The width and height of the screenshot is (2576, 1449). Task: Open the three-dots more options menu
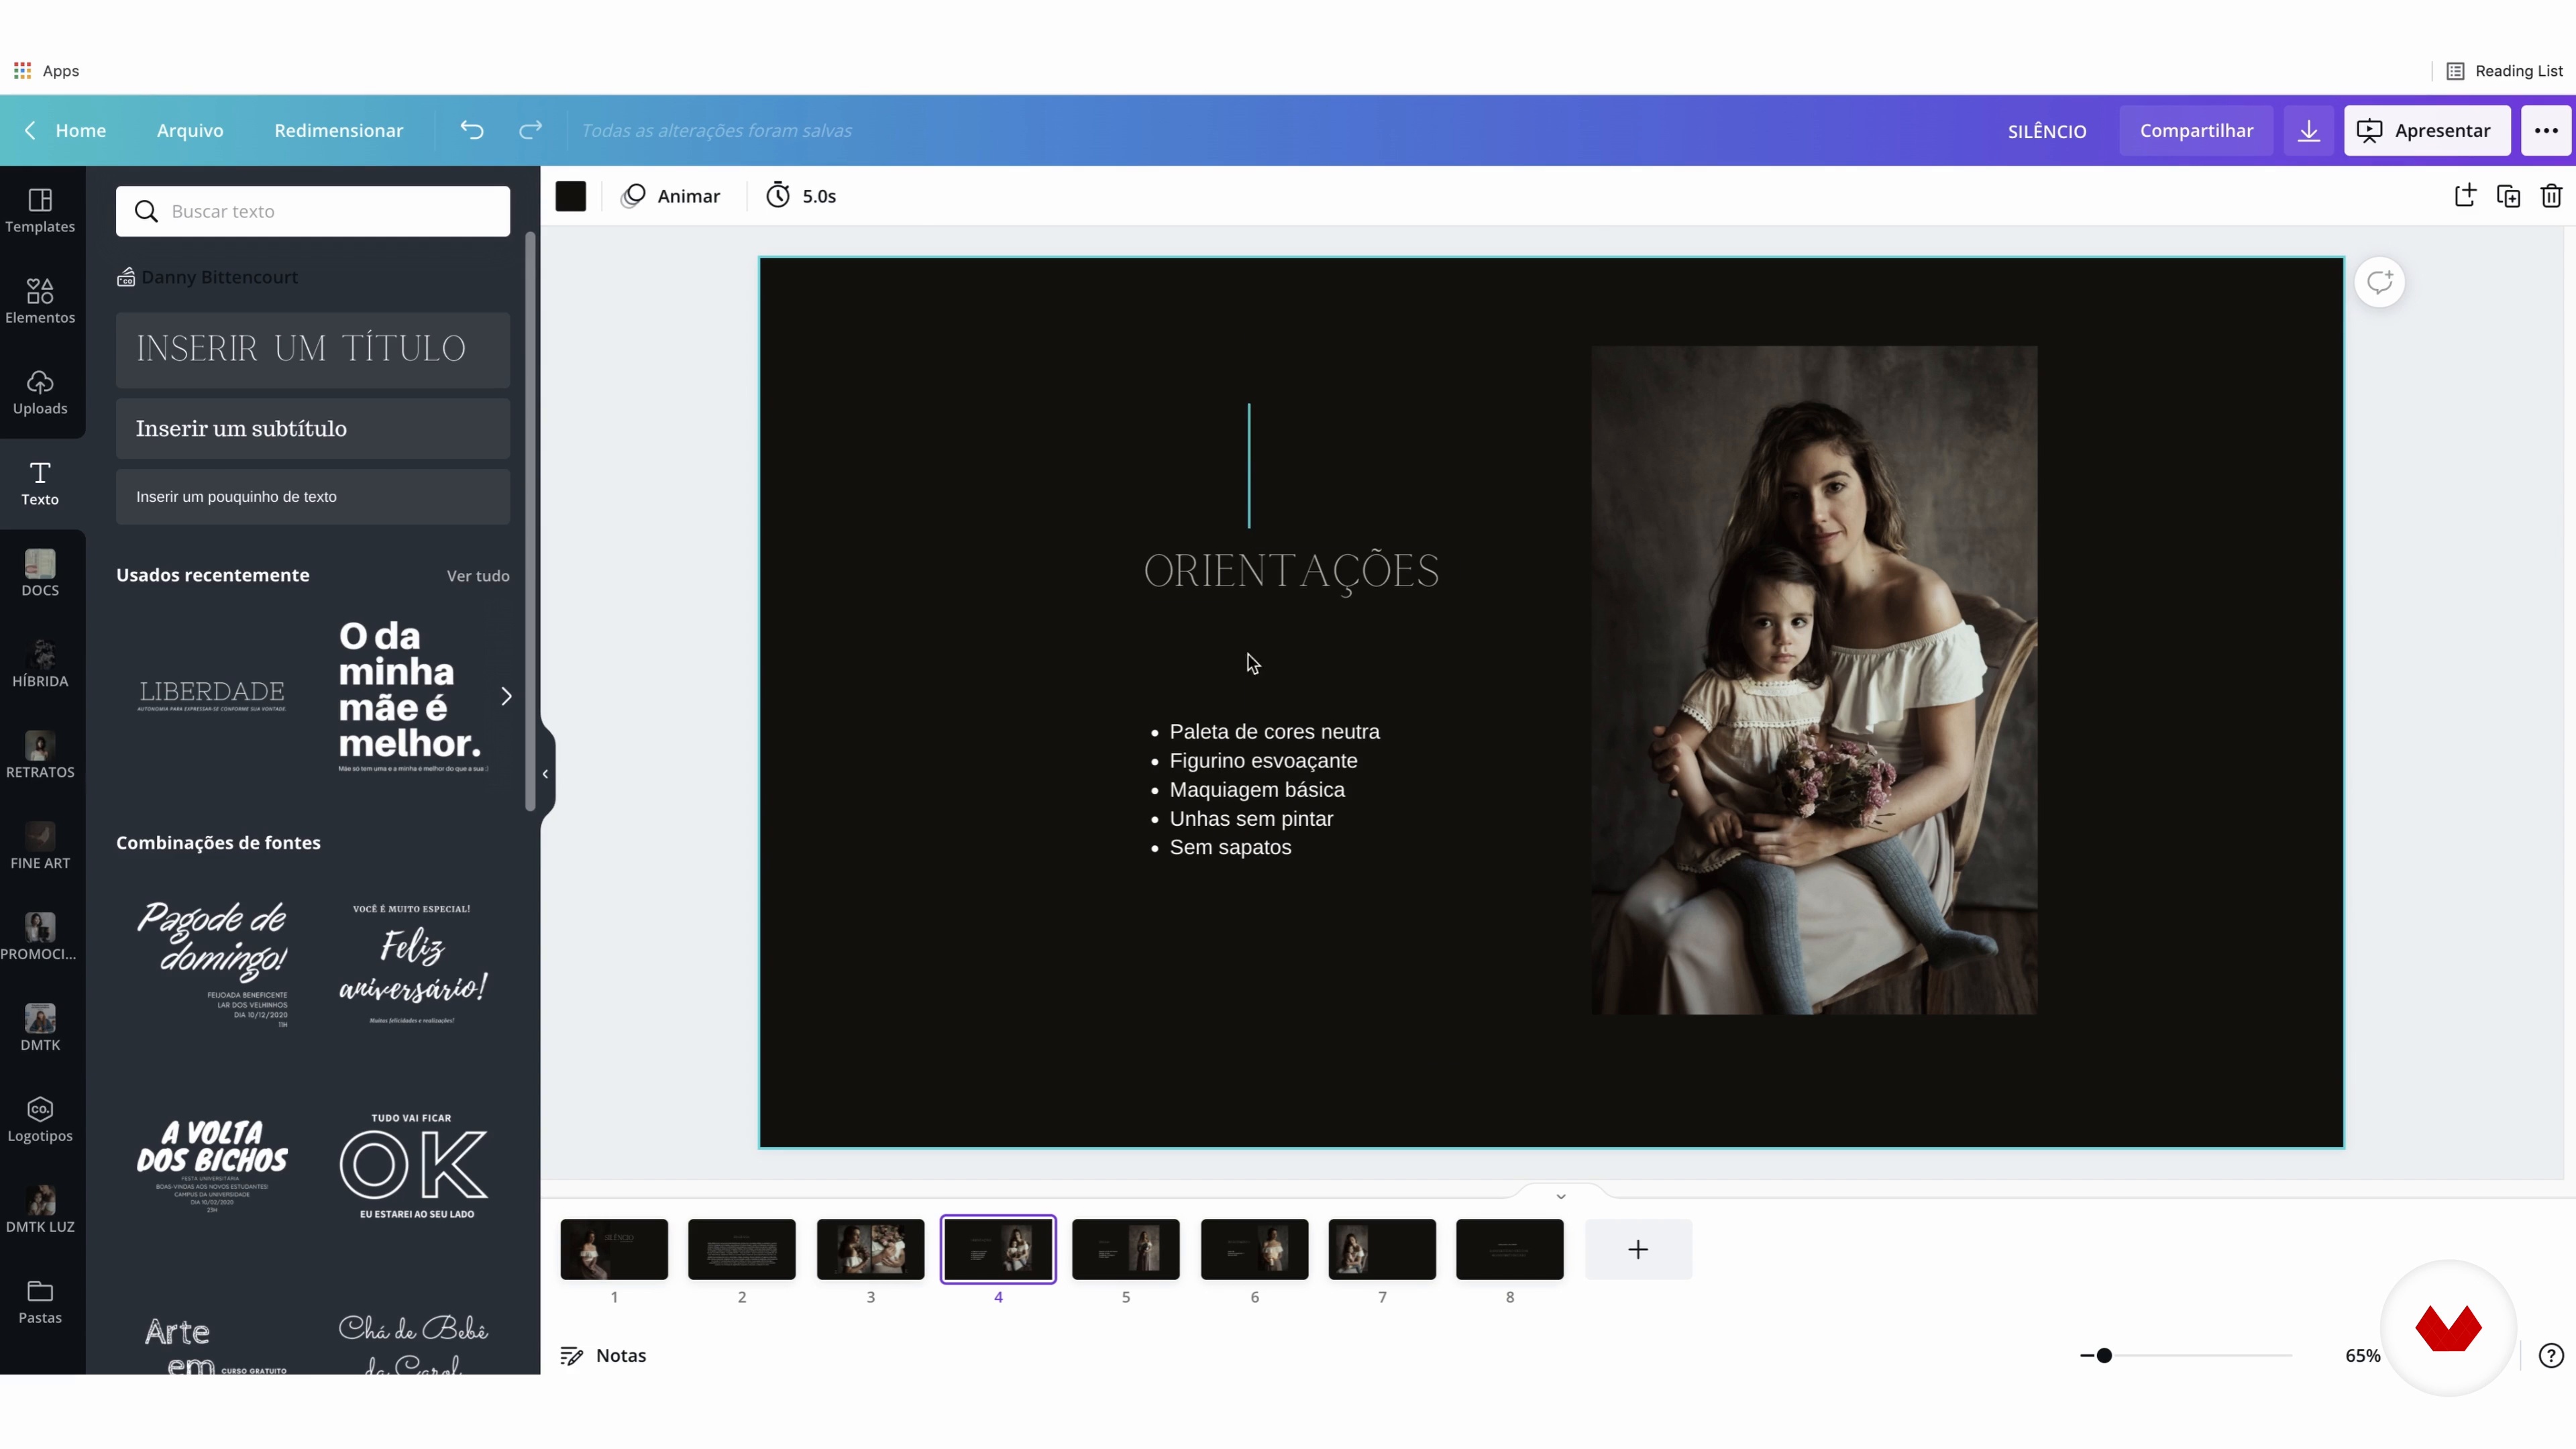pyautogui.click(x=2546, y=130)
